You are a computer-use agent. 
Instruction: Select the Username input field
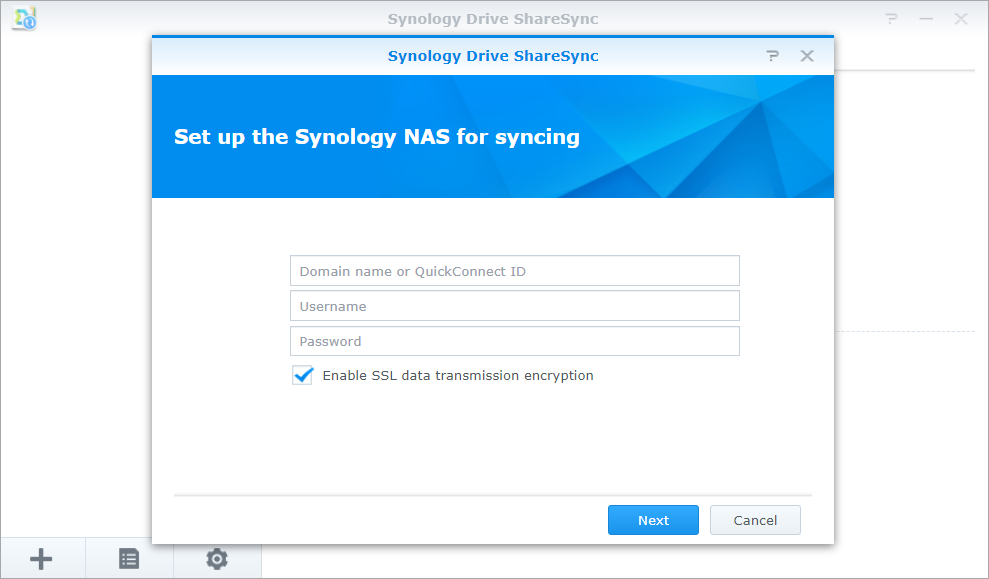tap(514, 305)
